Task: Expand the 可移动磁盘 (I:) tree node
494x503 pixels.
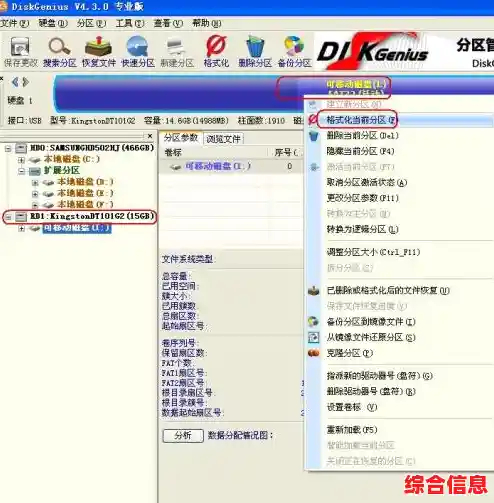Action: point(21,228)
